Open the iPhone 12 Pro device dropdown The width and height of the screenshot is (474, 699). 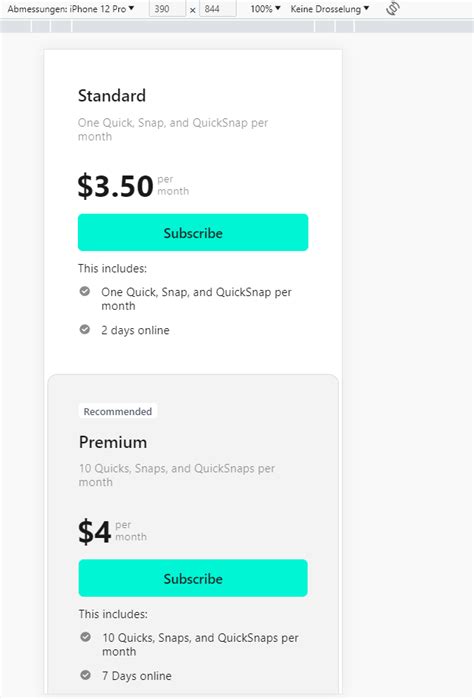[71, 8]
